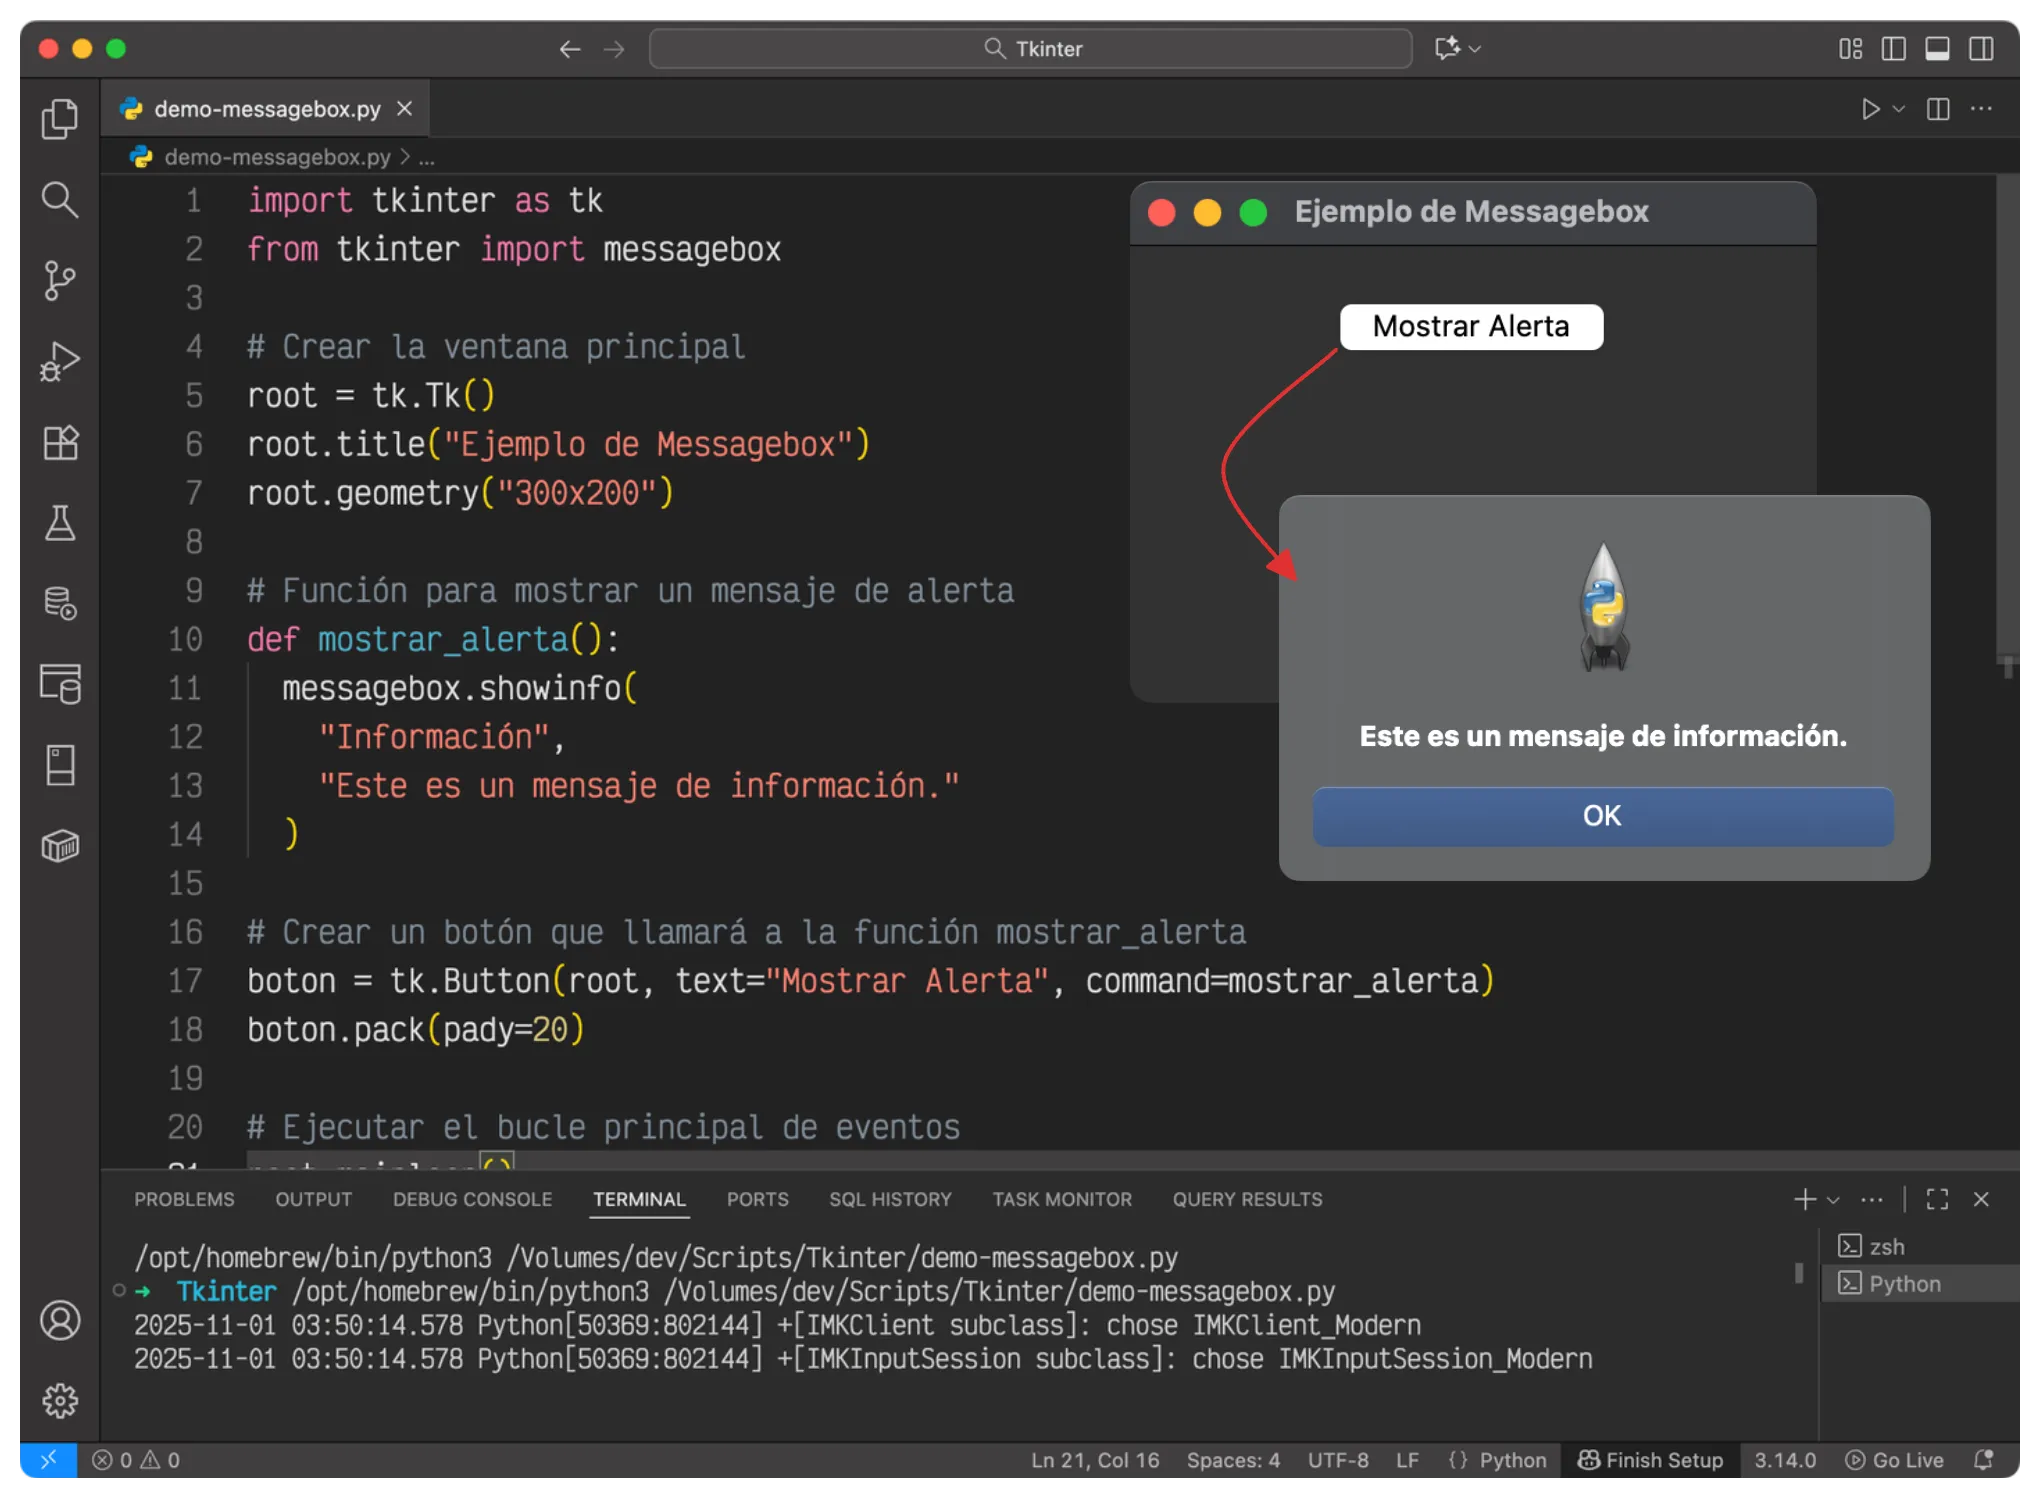This screenshot has width=2040, height=1498.
Task: Open the Testing beaker view
Action: [x=60, y=523]
